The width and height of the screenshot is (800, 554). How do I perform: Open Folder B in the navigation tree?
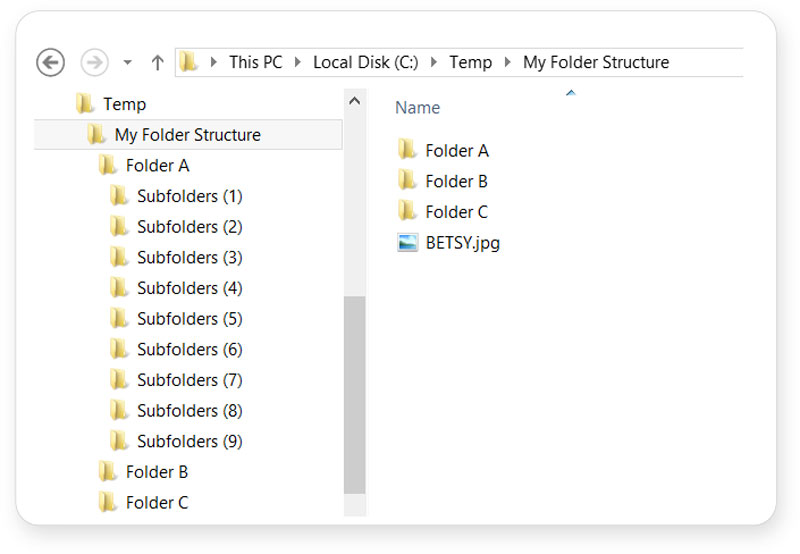click(156, 472)
